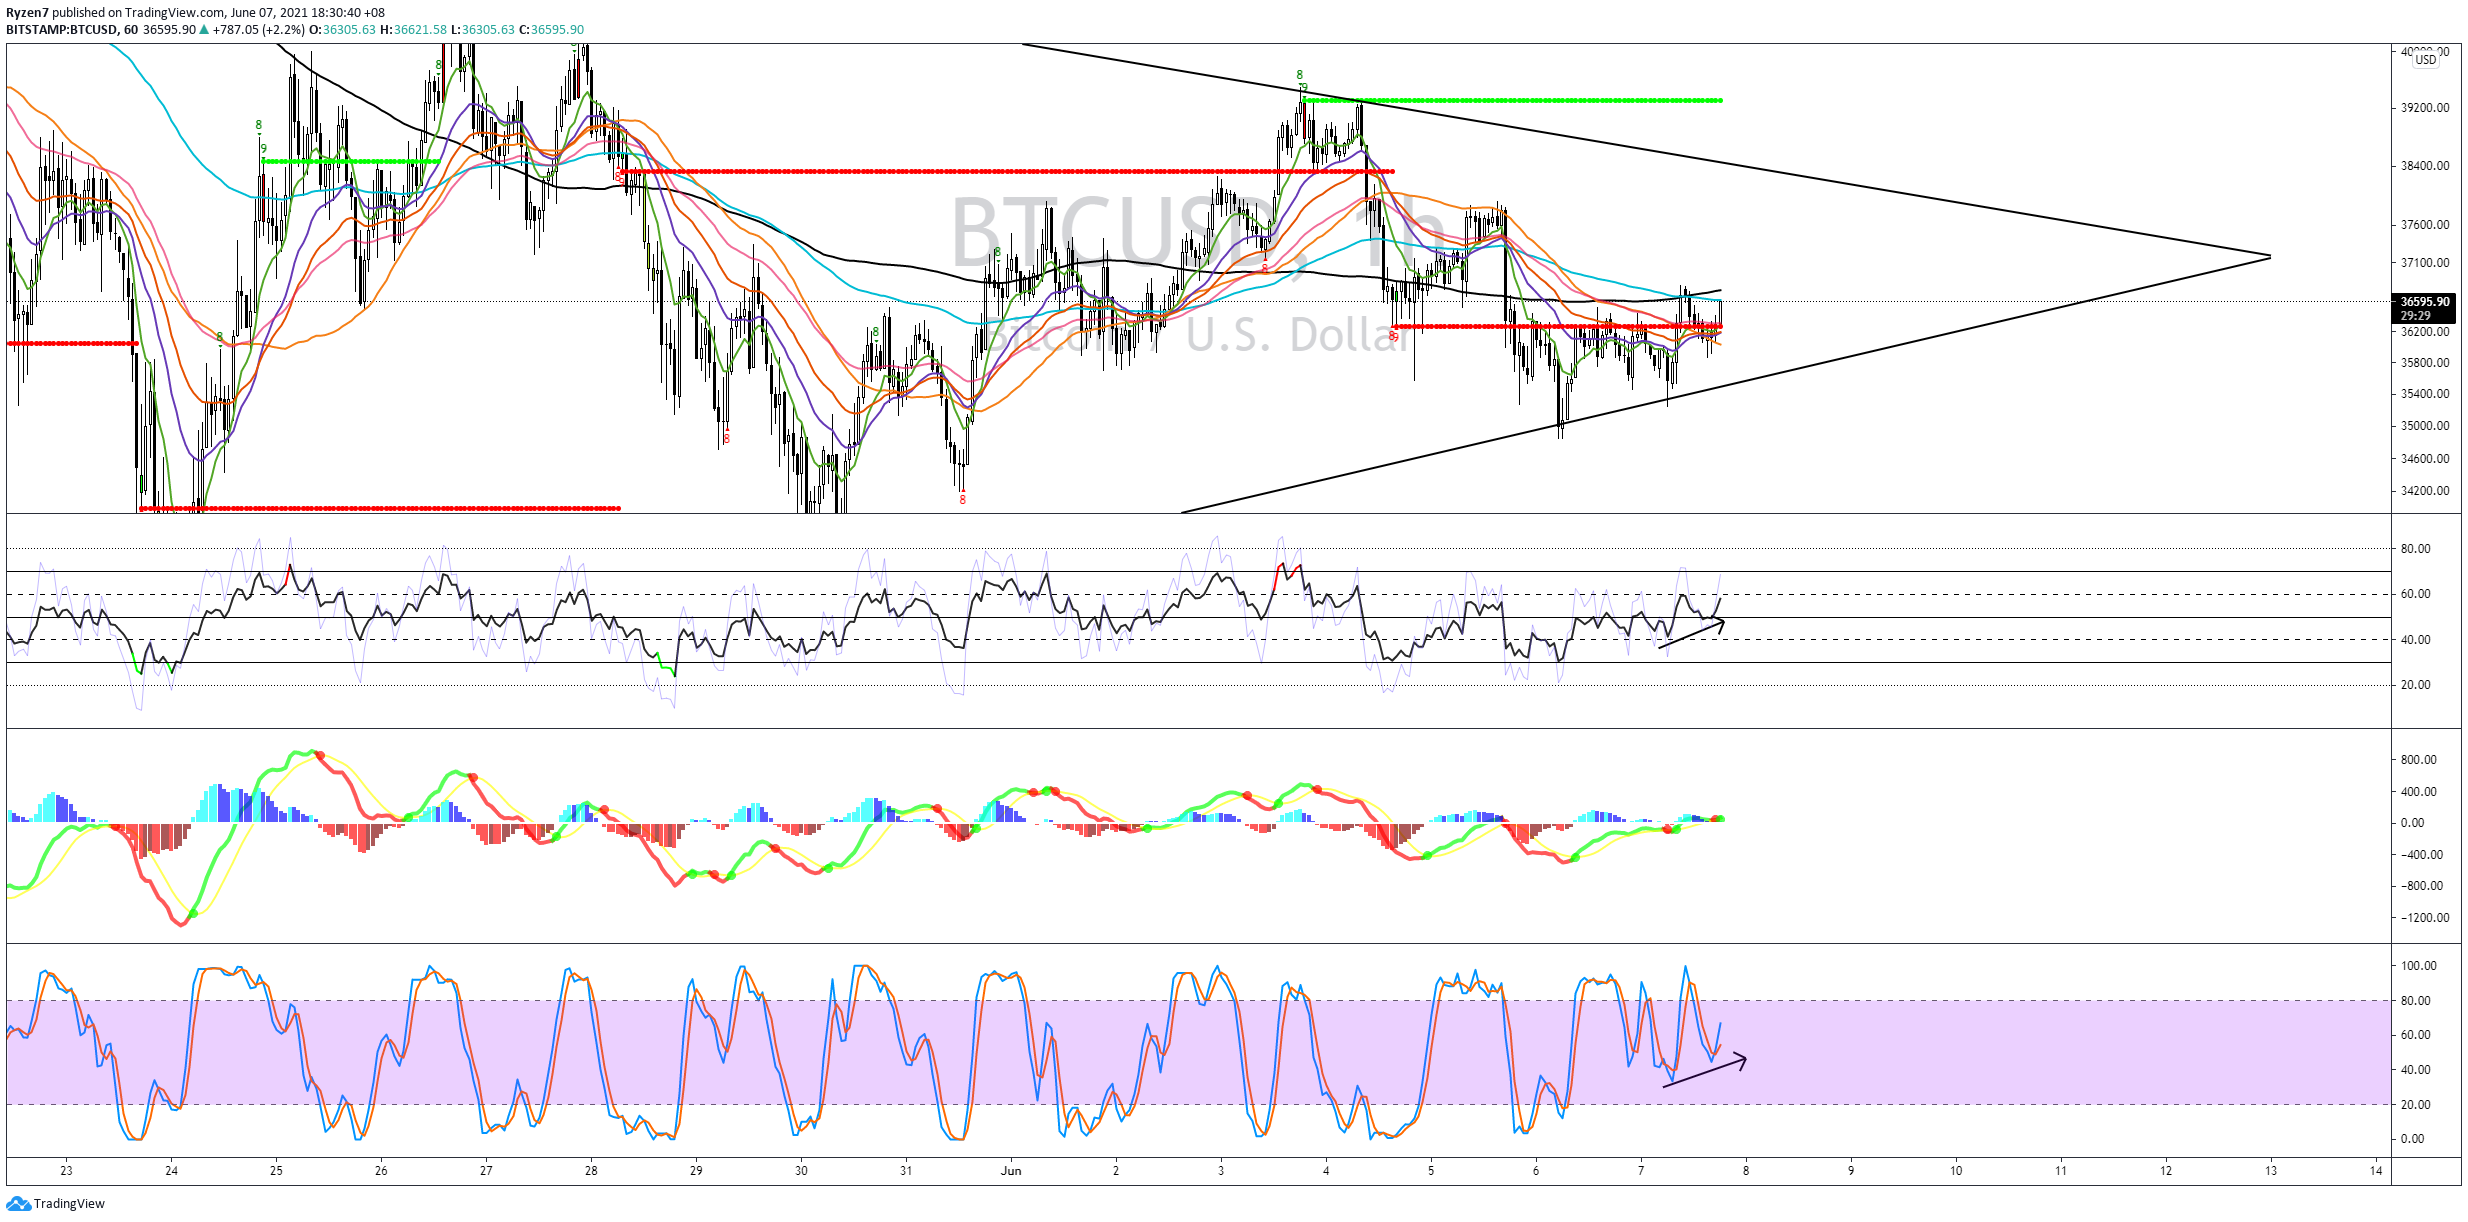Click the green dotted resistance line near 39200
Viewport: 2468px width, 1222px height.
[x=1511, y=100]
